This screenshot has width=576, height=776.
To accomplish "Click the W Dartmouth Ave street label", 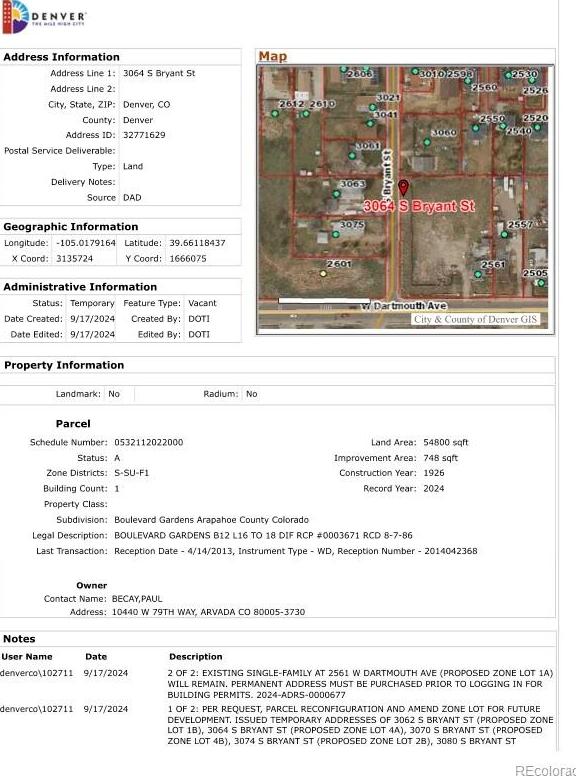I will [404, 306].
